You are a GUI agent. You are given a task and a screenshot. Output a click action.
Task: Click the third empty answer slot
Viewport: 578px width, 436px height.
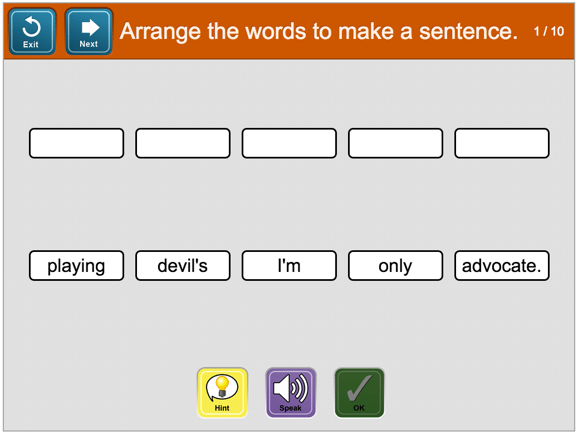click(x=289, y=143)
